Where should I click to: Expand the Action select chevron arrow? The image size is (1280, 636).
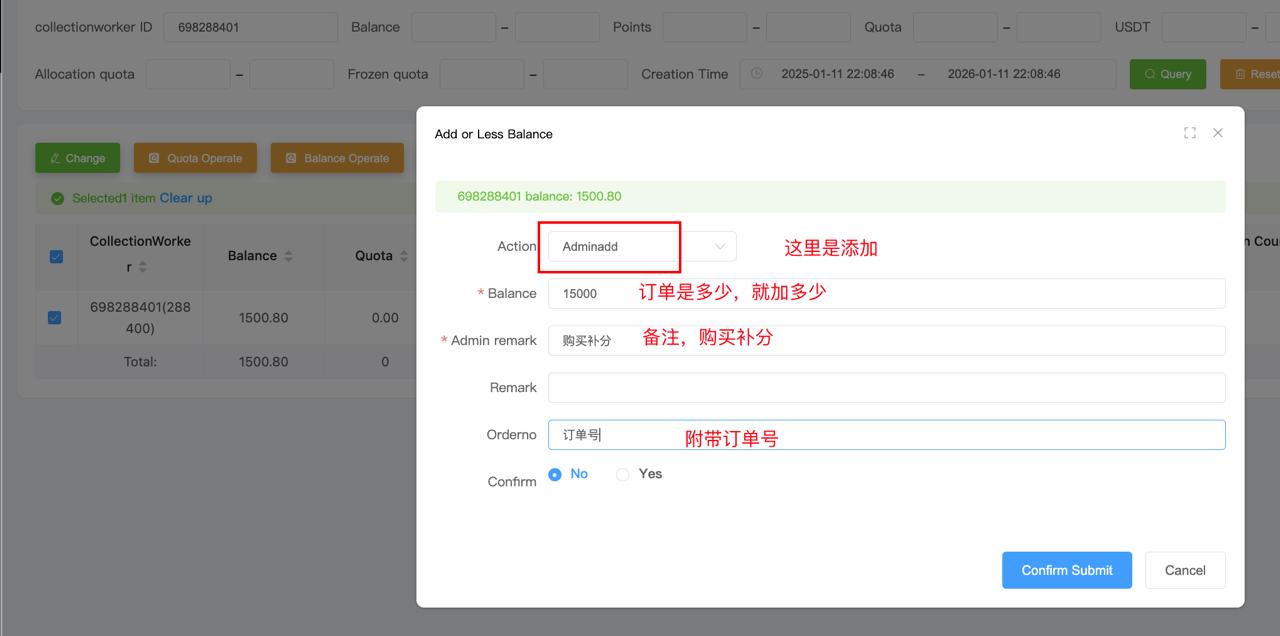pyautogui.click(x=720, y=247)
